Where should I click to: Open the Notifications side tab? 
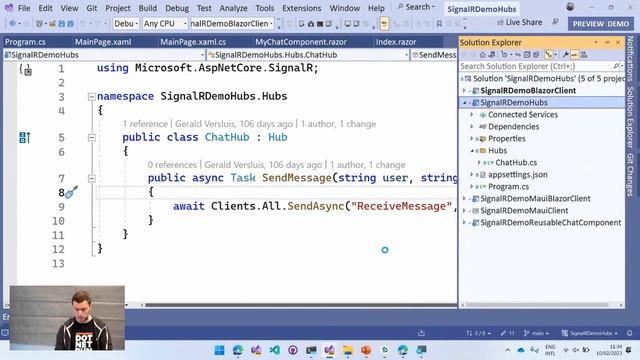(630, 58)
